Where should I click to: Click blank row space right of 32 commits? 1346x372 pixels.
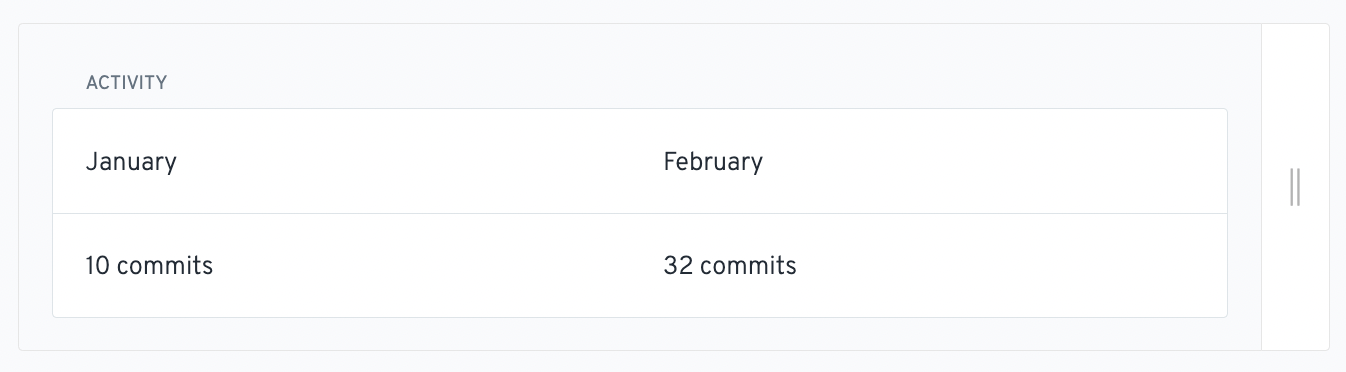coord(1012,266)
